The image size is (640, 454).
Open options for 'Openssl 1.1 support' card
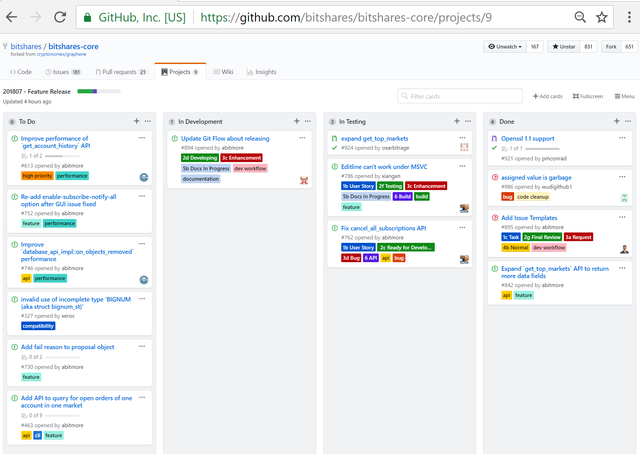pyautogui.click(x=622, y=138)
